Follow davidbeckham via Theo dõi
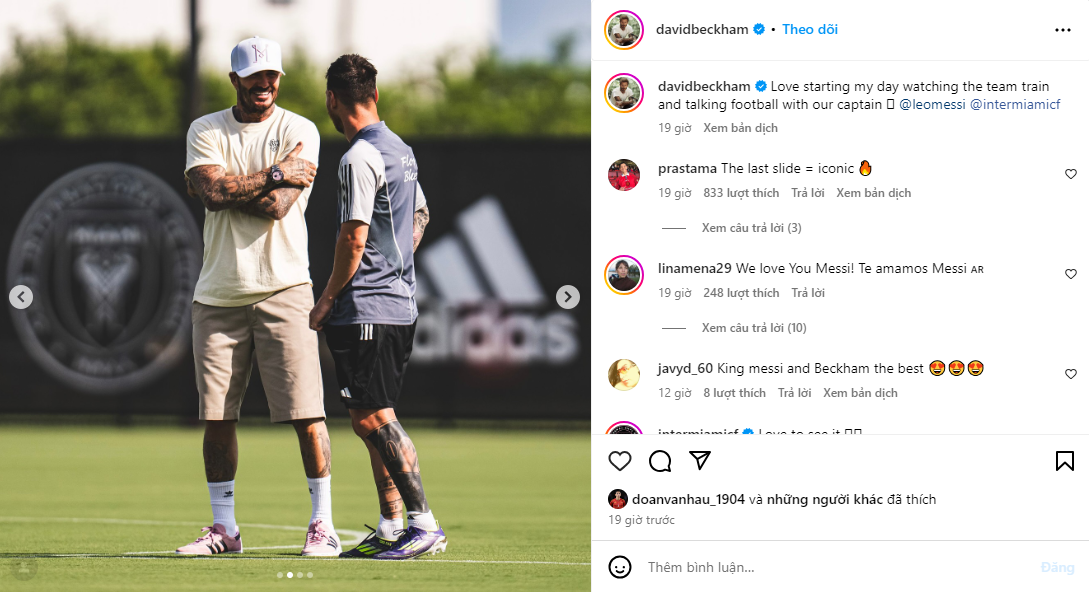Screen dimensions: 1089x592 [x=810, y=29]
